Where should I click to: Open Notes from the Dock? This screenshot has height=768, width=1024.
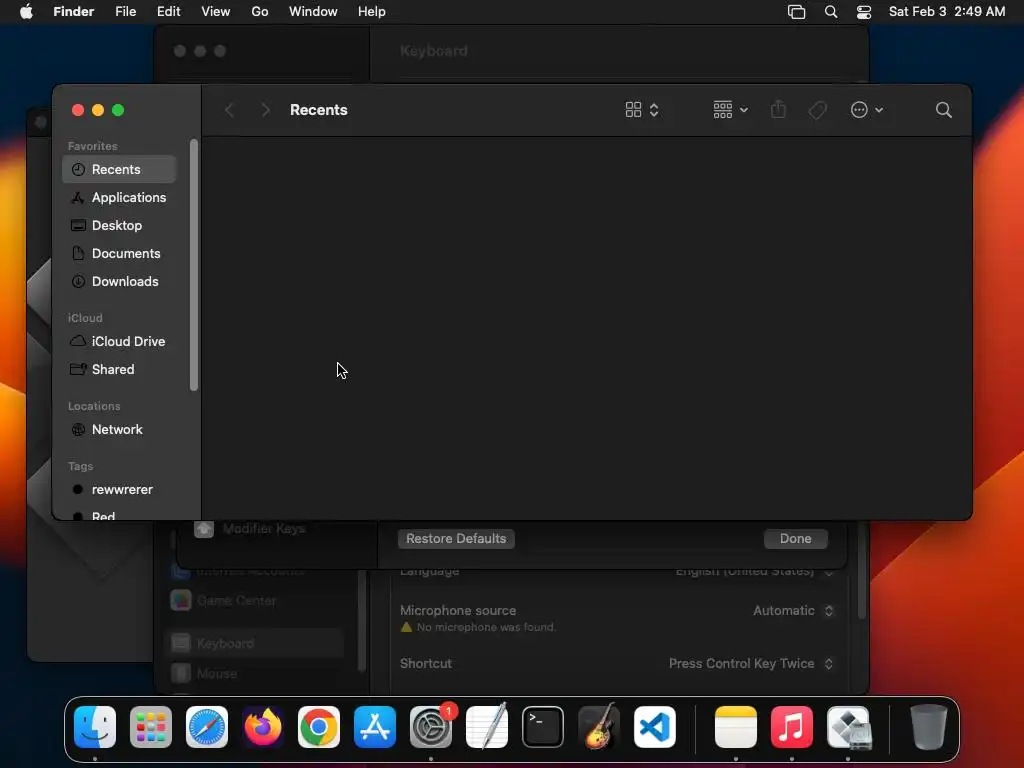coord(736,727)
